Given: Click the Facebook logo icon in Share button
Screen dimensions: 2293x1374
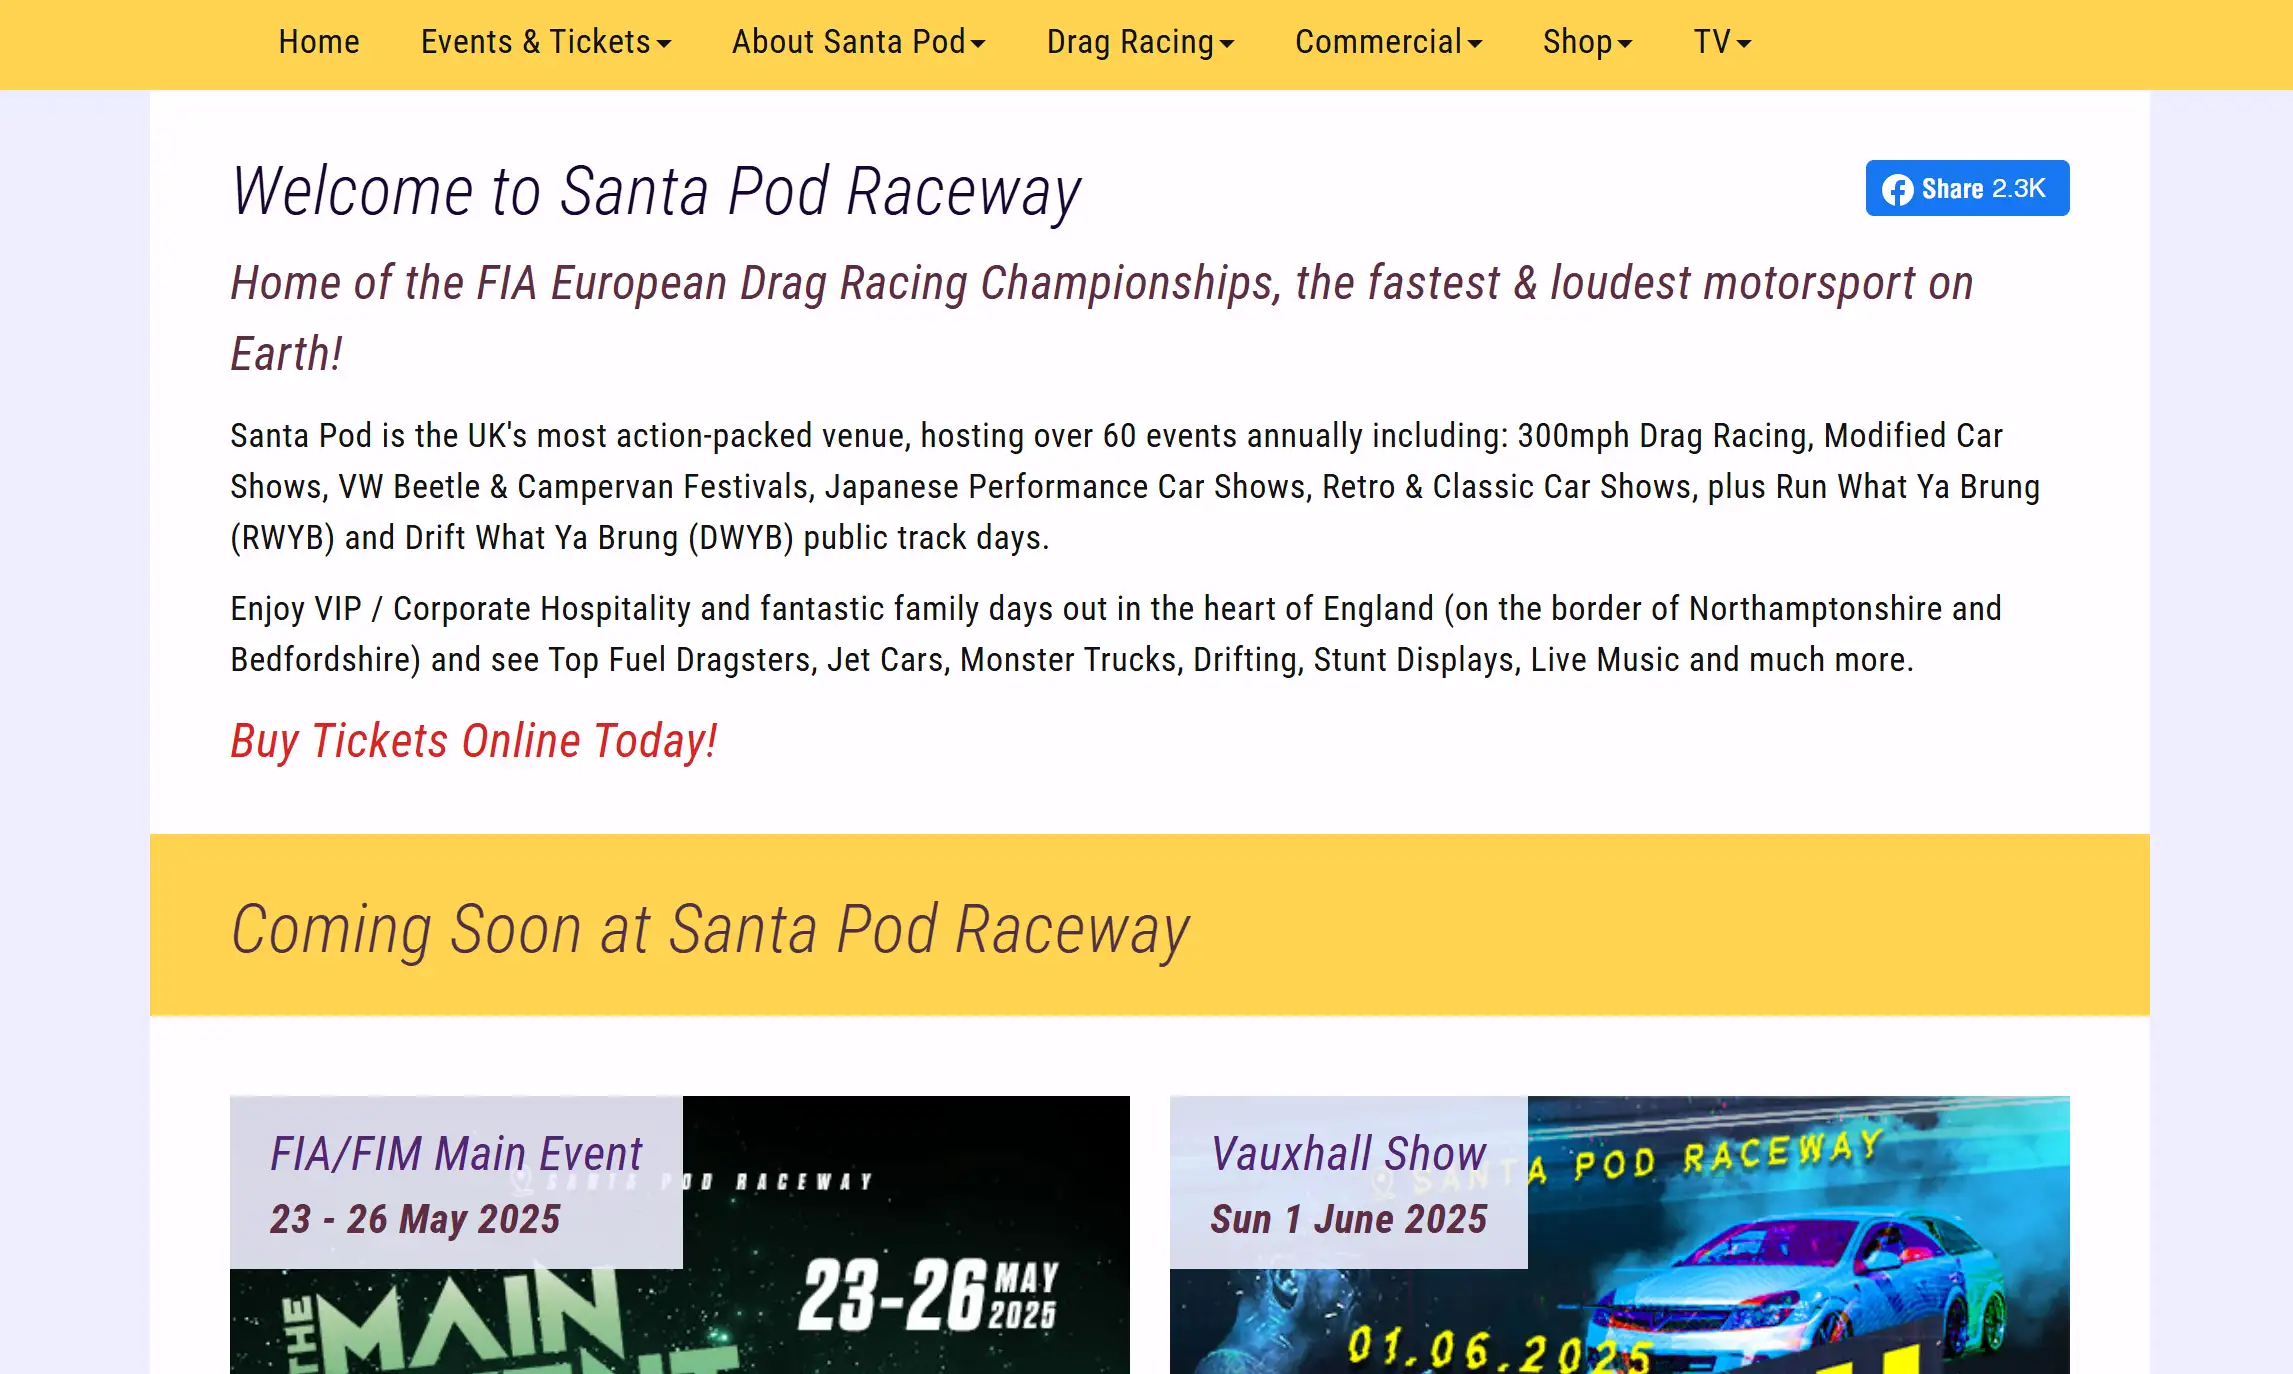Looking at the screenshot, I should [x=1897, y=189].
